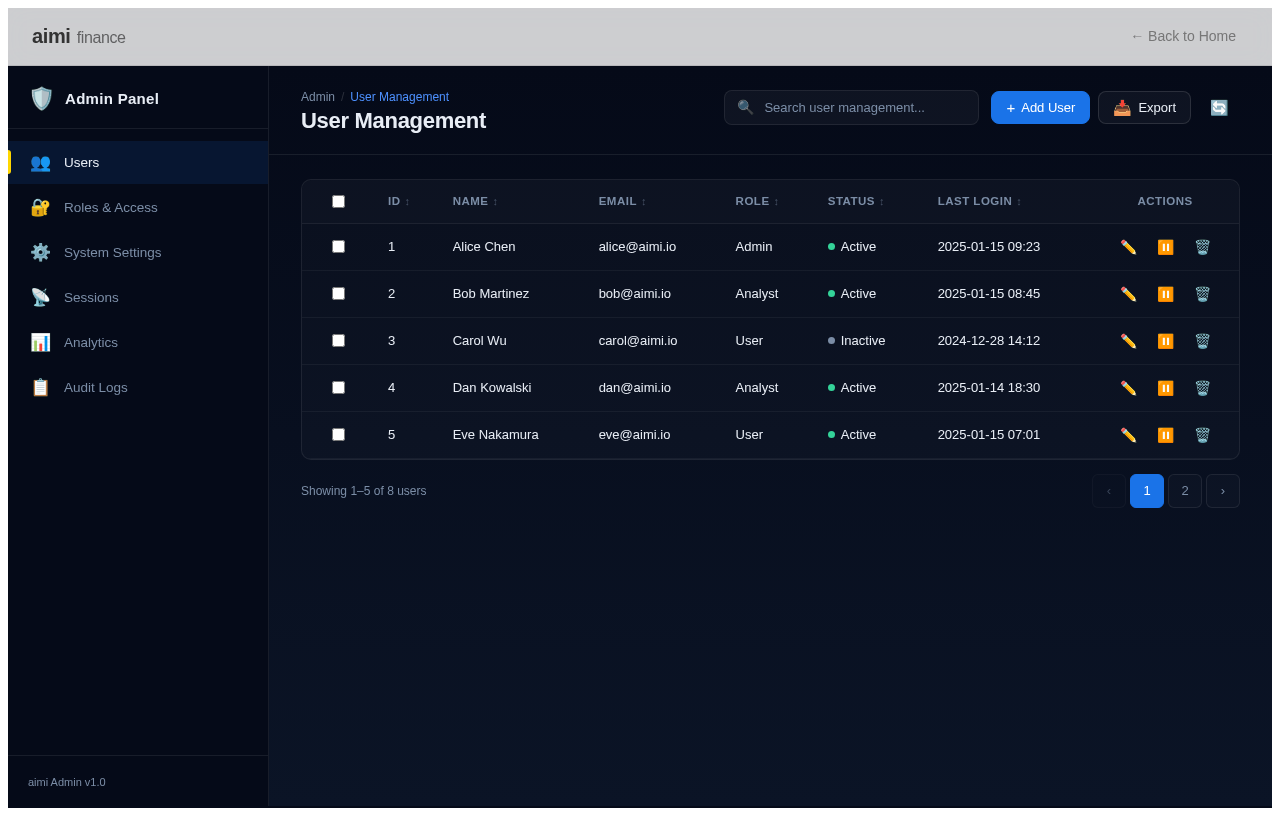1280x816 pixels.
Task: Click pause icon in Carol Wu row
Action: (x=1165, y=341)
